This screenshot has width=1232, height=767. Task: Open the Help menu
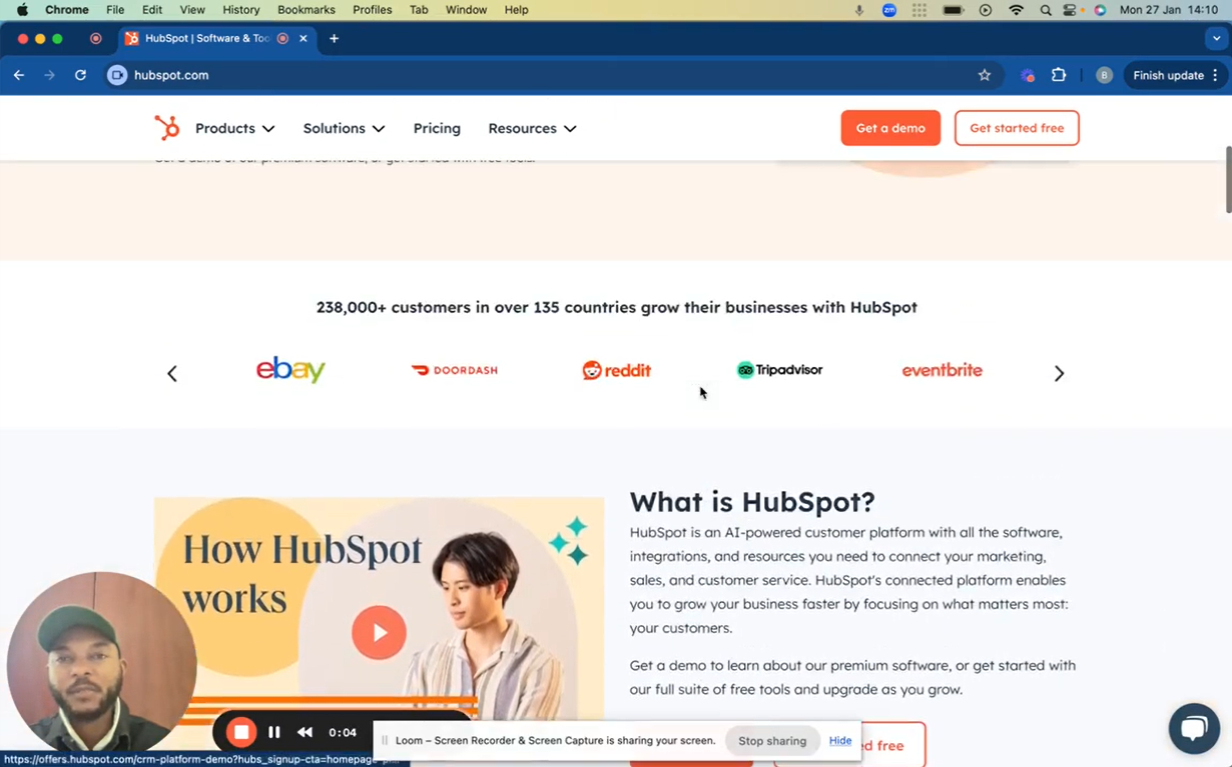516,10
